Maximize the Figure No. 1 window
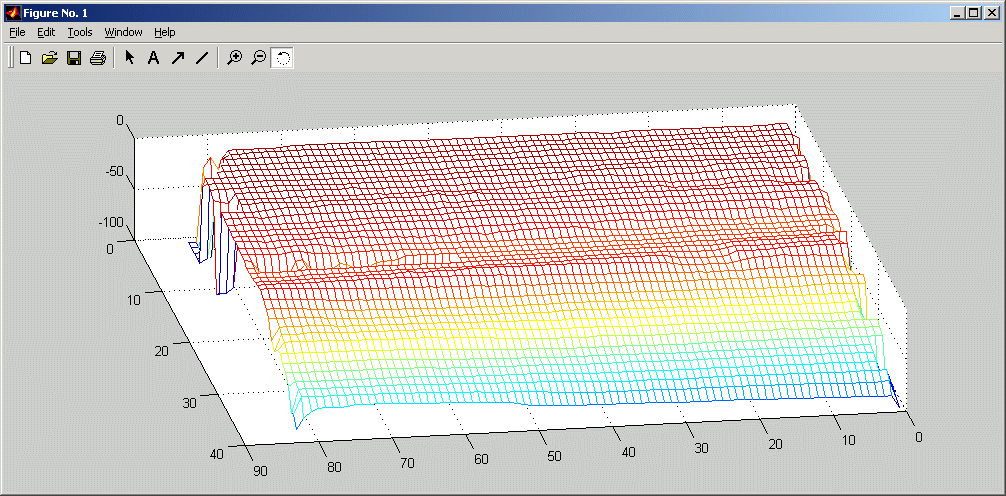 coord(974,12)
